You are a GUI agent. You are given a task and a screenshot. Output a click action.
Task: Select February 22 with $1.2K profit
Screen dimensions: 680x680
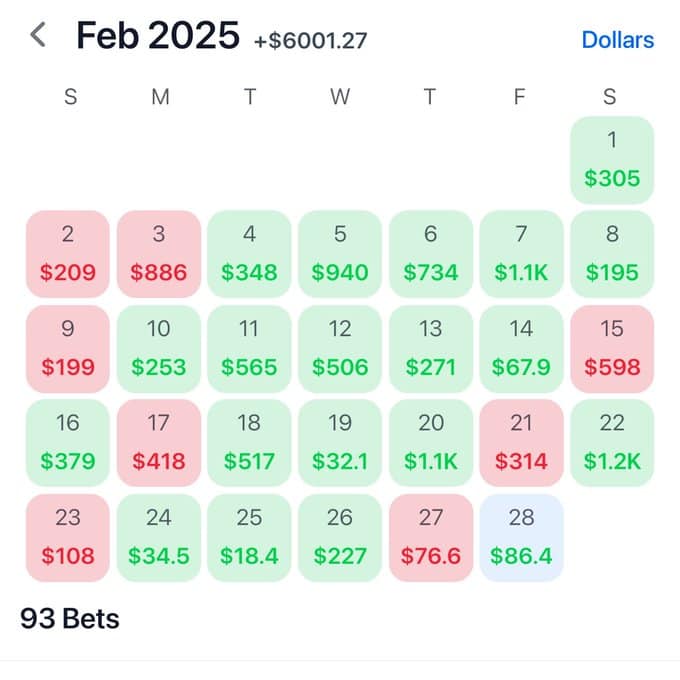coord(612,443)
